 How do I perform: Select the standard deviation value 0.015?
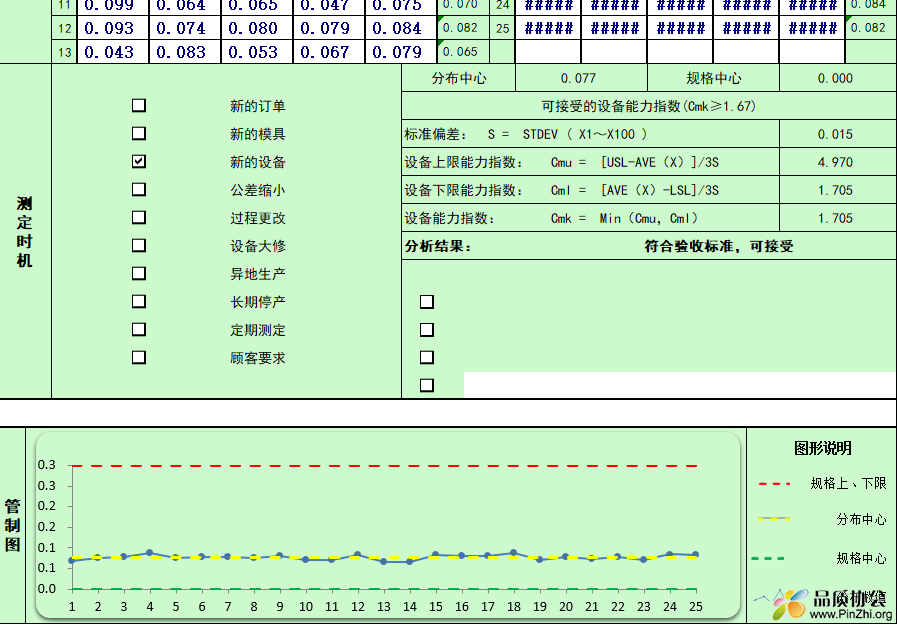(838, 134)
